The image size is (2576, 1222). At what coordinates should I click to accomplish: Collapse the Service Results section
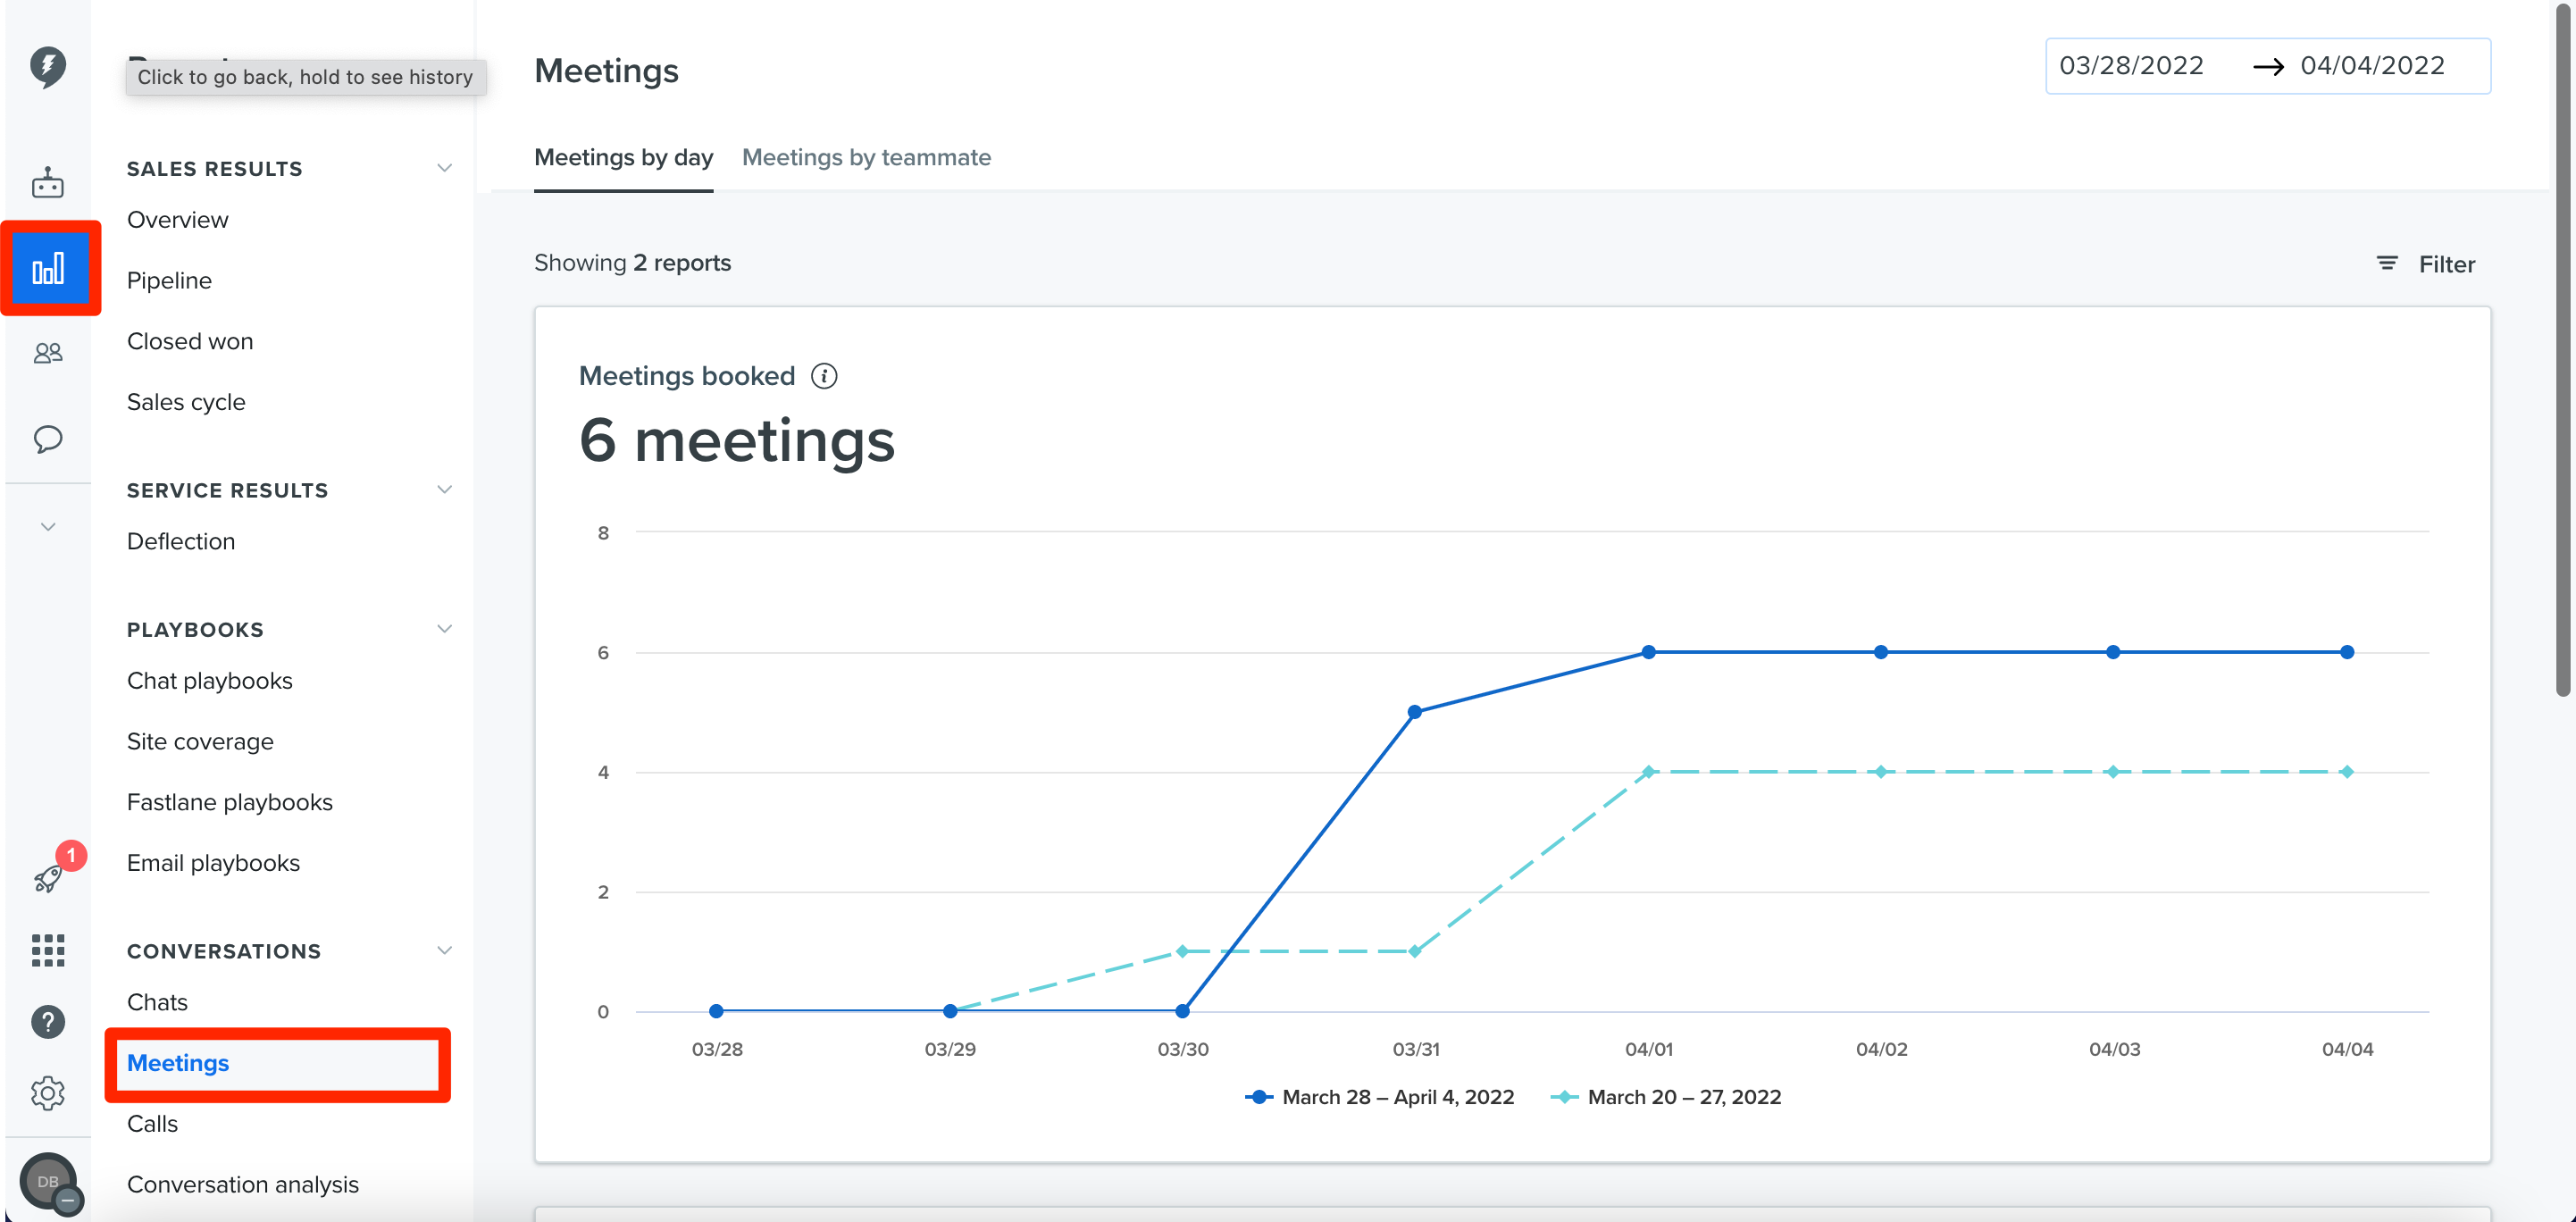(x=444, y=489)
